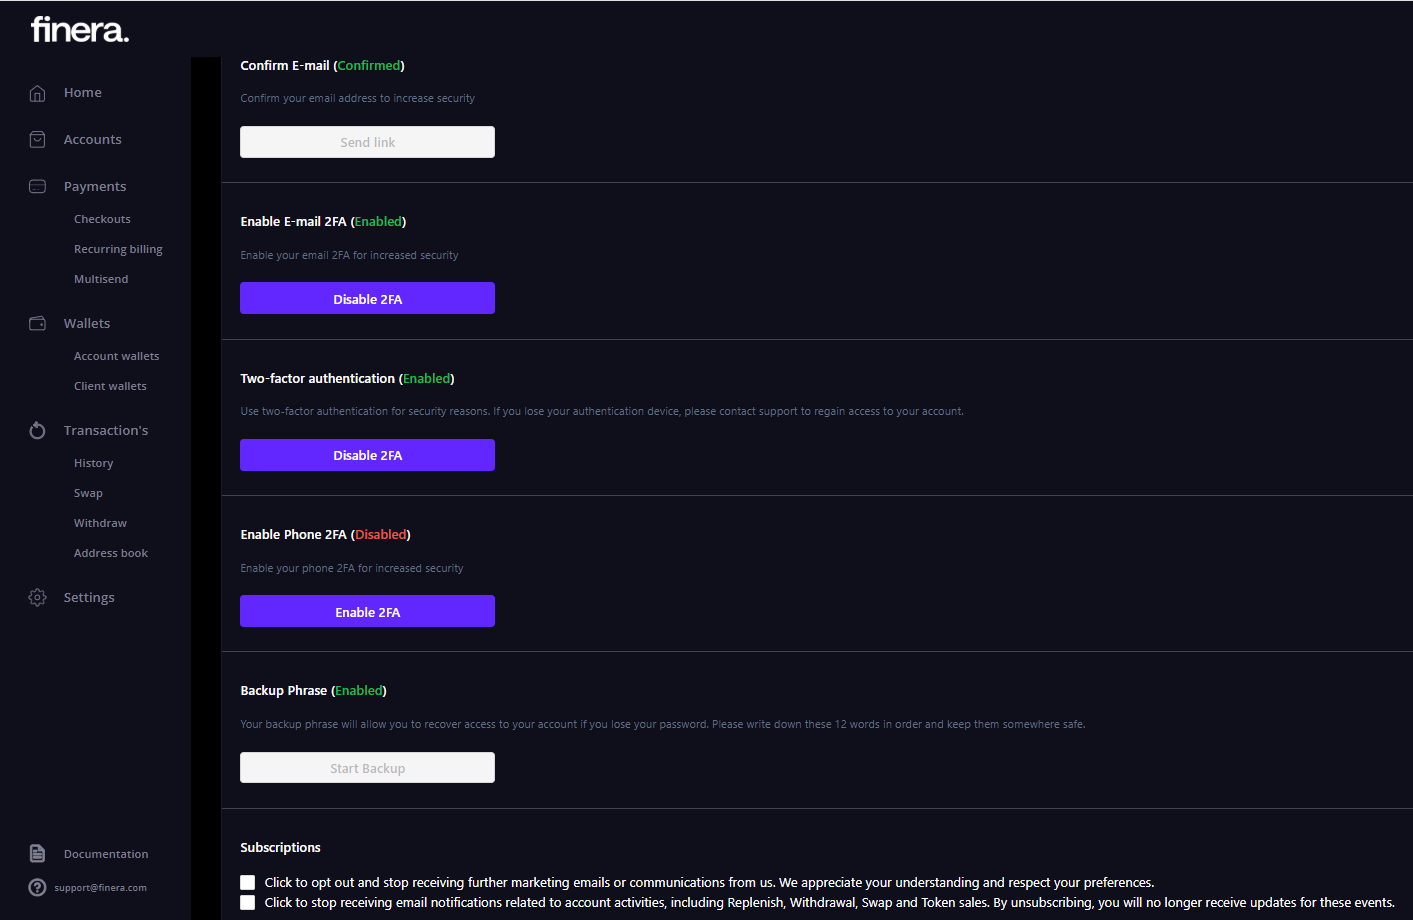
Task: Select Swap under Transaction's
Action: (x=88, y=494)
